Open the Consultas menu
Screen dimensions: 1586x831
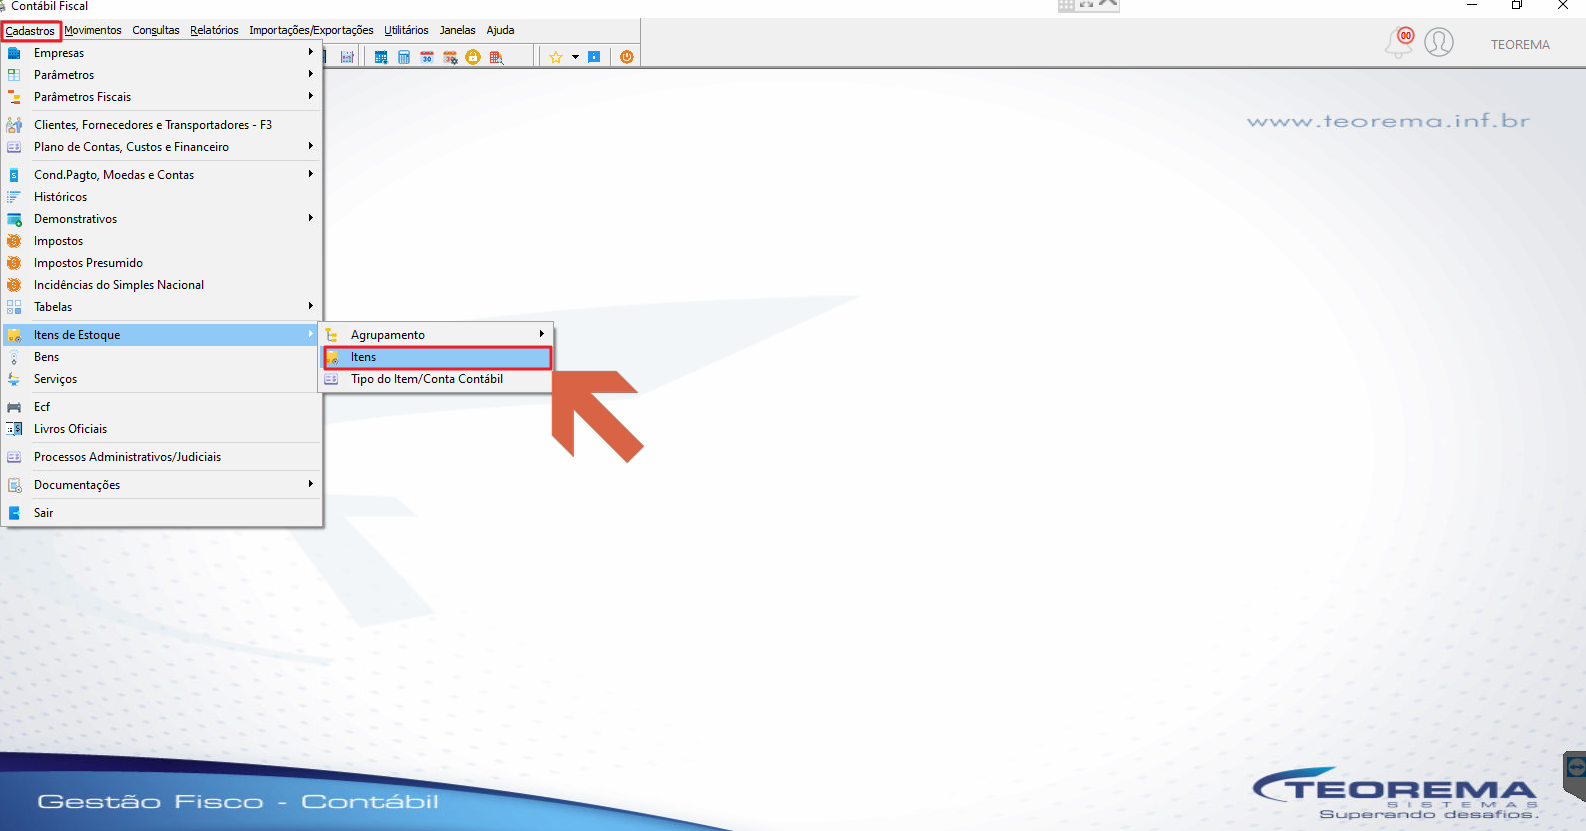coord(156,31)
